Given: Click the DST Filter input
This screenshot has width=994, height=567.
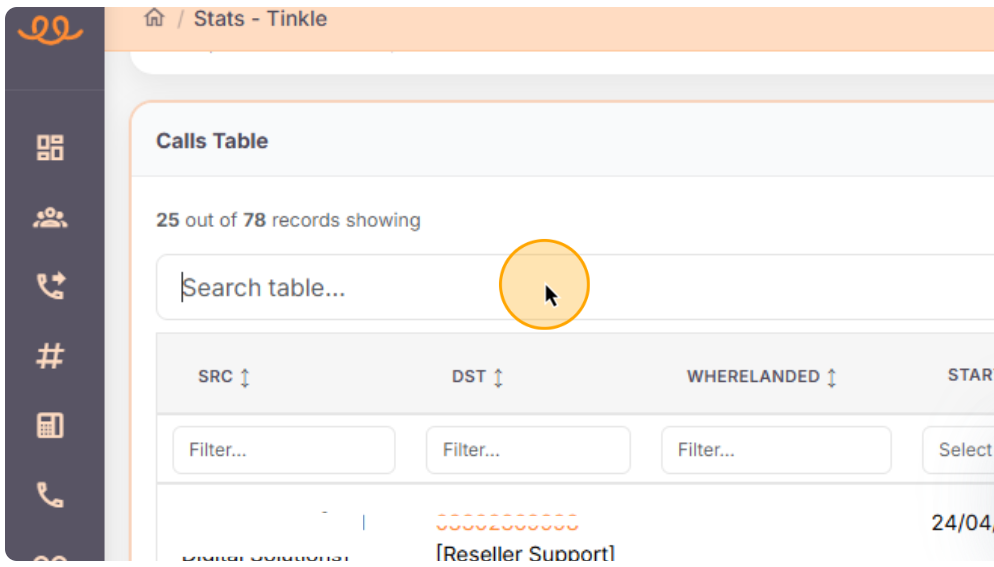Looking at the screenshot, I should (x=528, y=450).
